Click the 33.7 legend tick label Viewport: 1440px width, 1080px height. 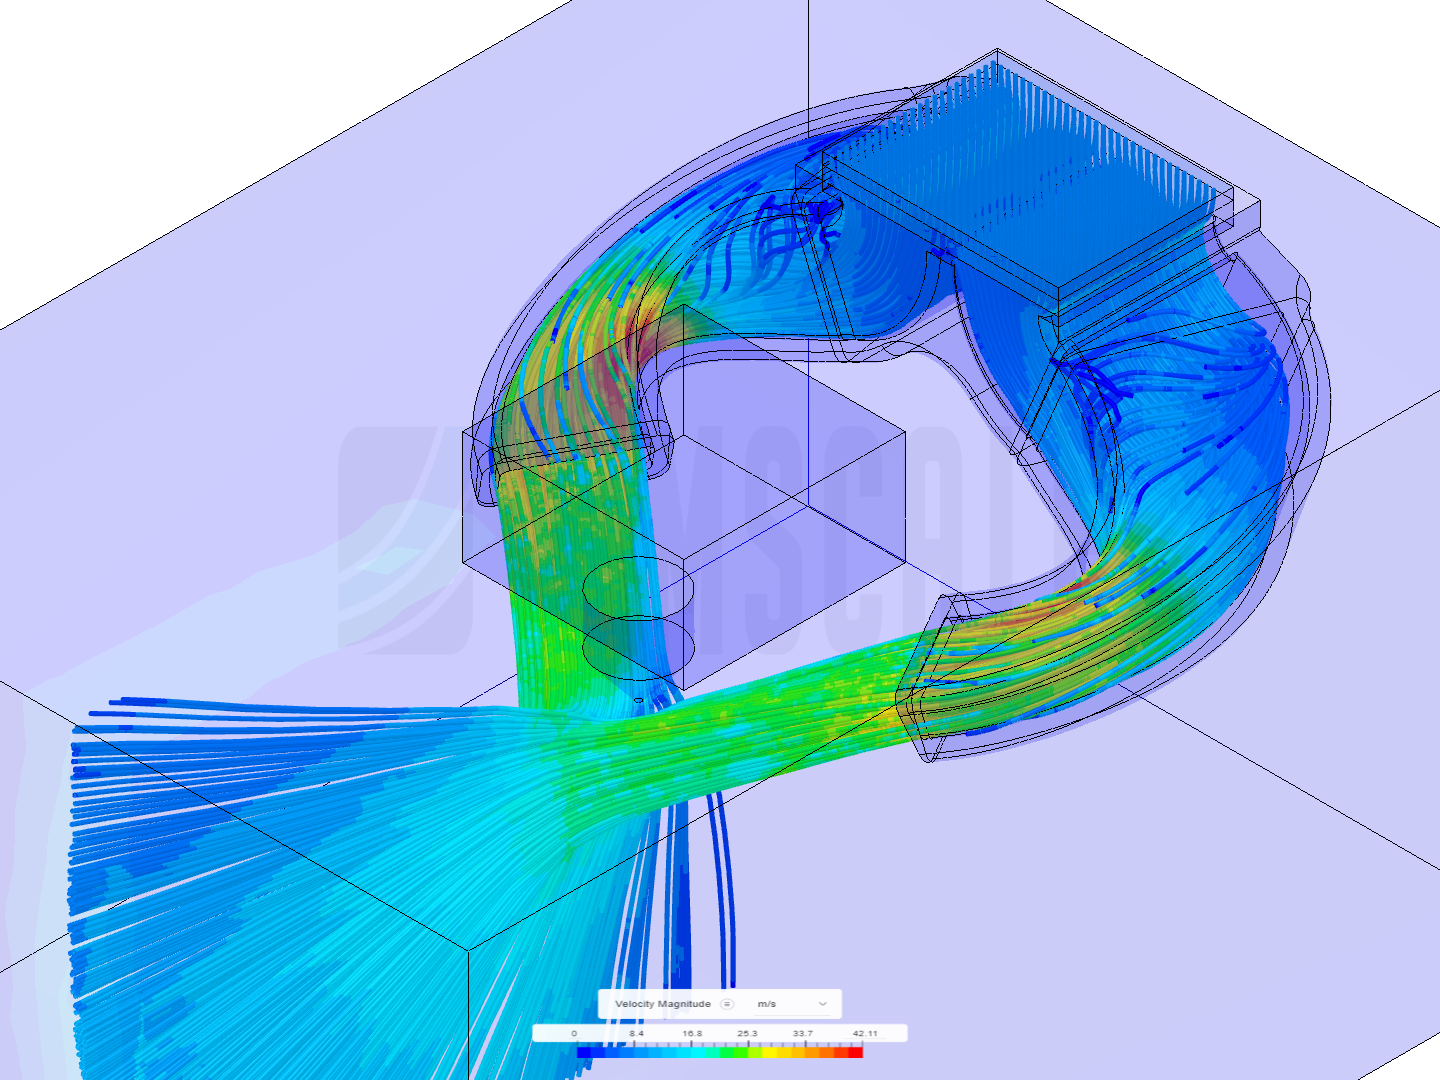coord(803,1033)
